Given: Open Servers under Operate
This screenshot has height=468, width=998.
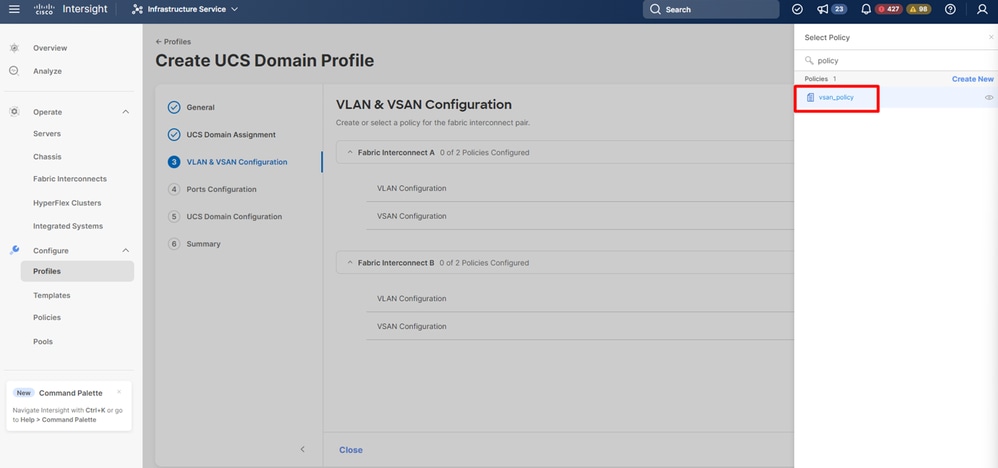Looking at the screenshot, I should [46, 134].
